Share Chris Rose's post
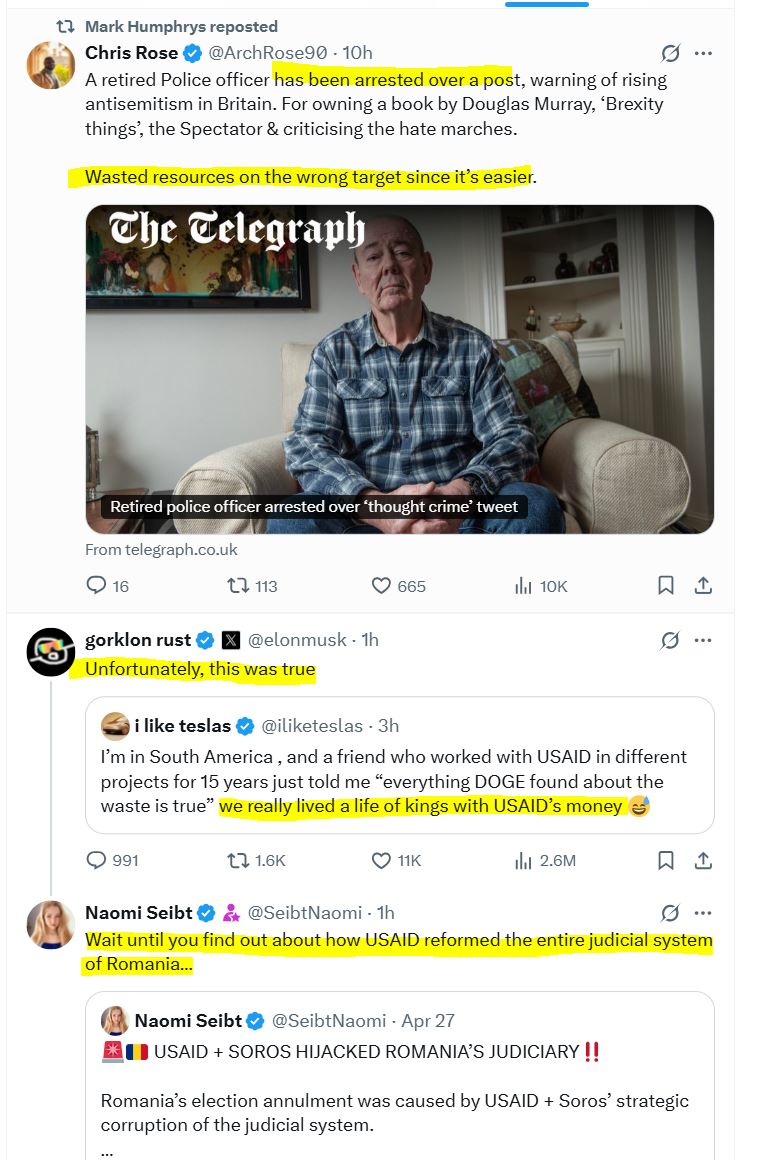 [x=703, y=586]
